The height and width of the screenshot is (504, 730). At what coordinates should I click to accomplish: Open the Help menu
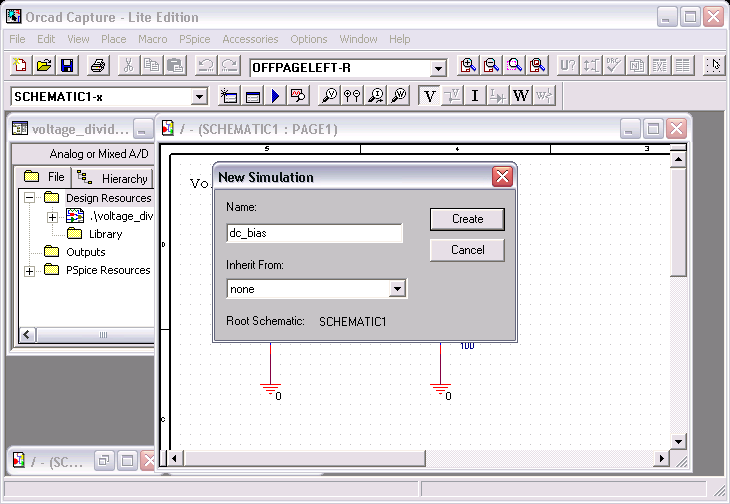point(400,39)
